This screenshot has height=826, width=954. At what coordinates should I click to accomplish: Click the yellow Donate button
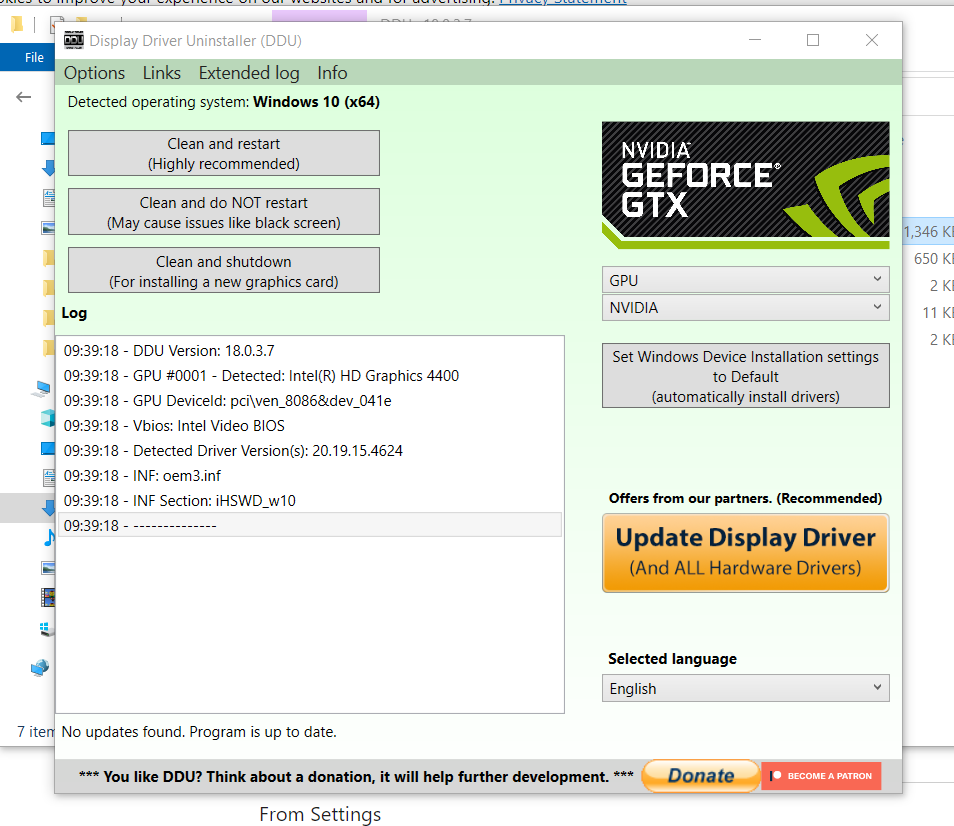tap(701, 776)
